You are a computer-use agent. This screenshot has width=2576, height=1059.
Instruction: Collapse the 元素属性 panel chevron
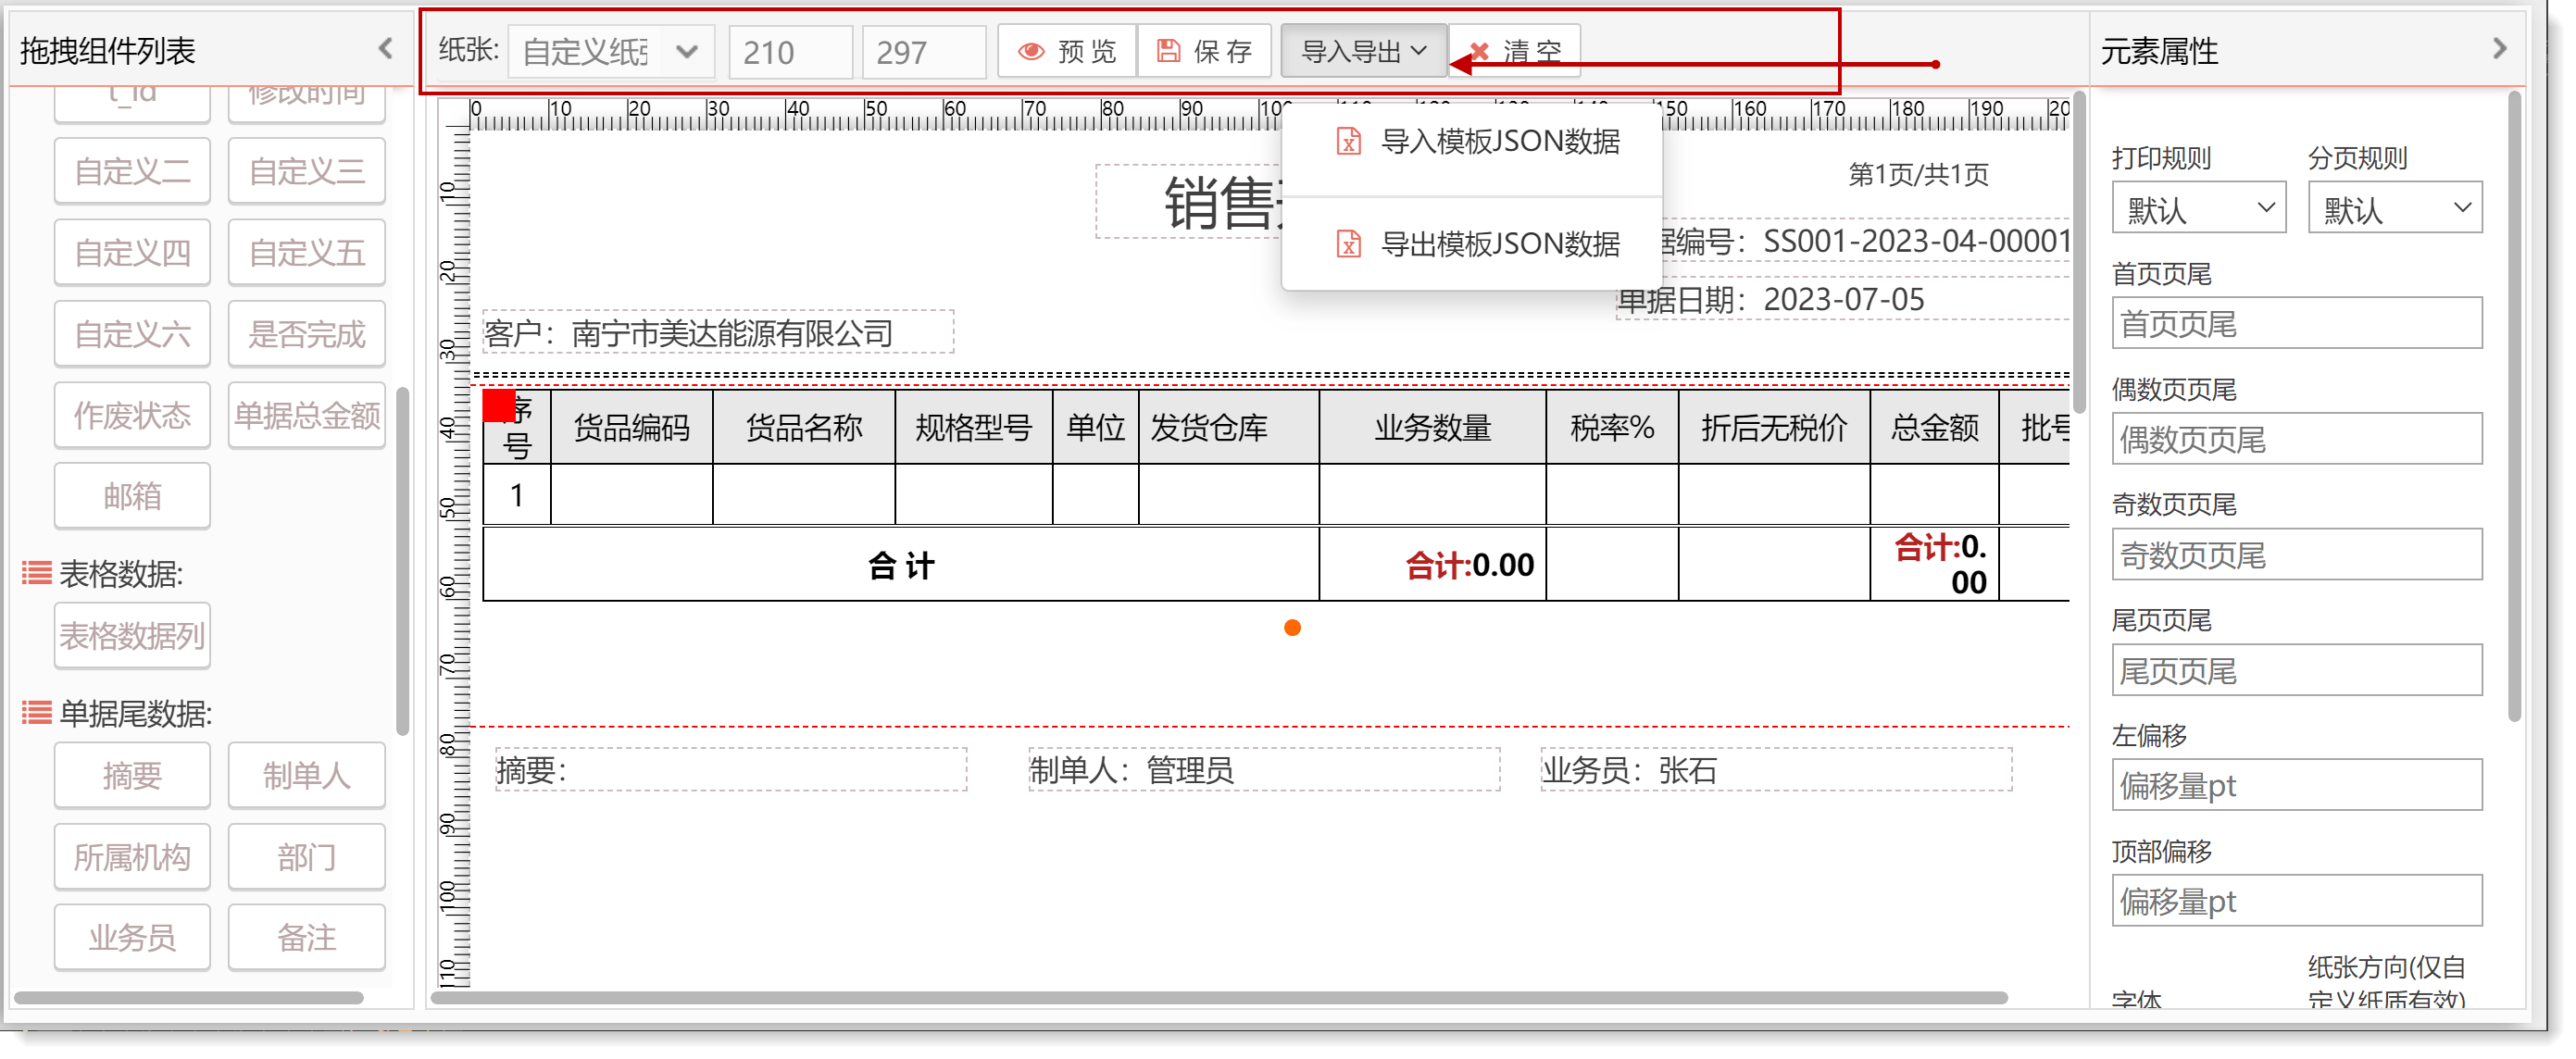click(x=2499, y=48)
